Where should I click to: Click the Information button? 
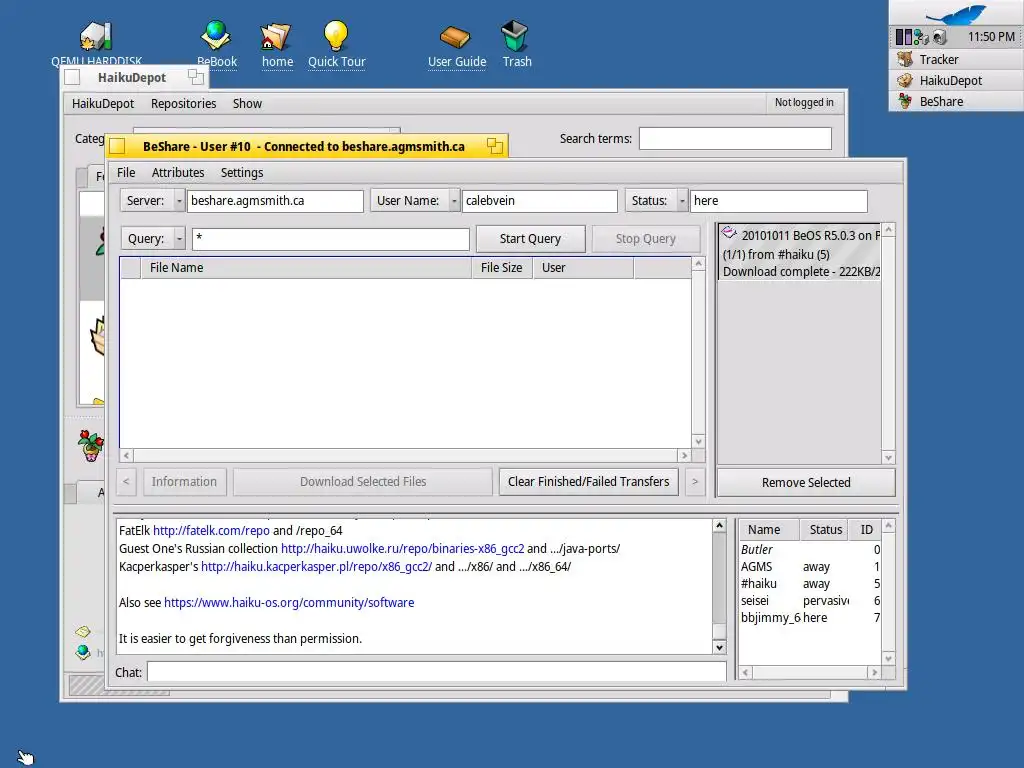(x=184, y=481)
